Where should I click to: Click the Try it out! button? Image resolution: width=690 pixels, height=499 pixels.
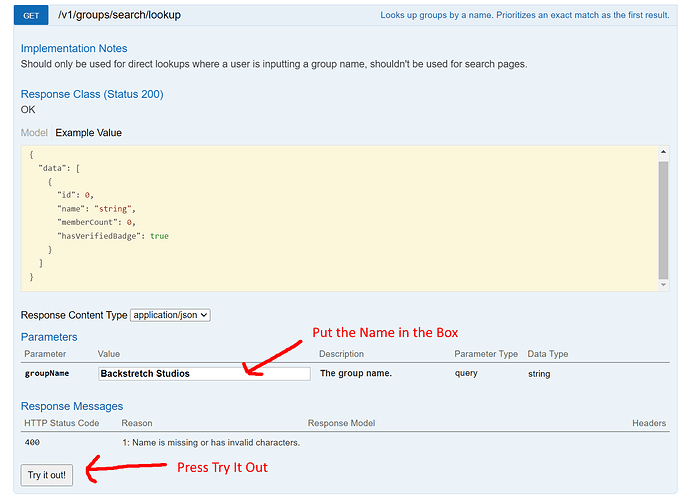[x=47, y=475]
